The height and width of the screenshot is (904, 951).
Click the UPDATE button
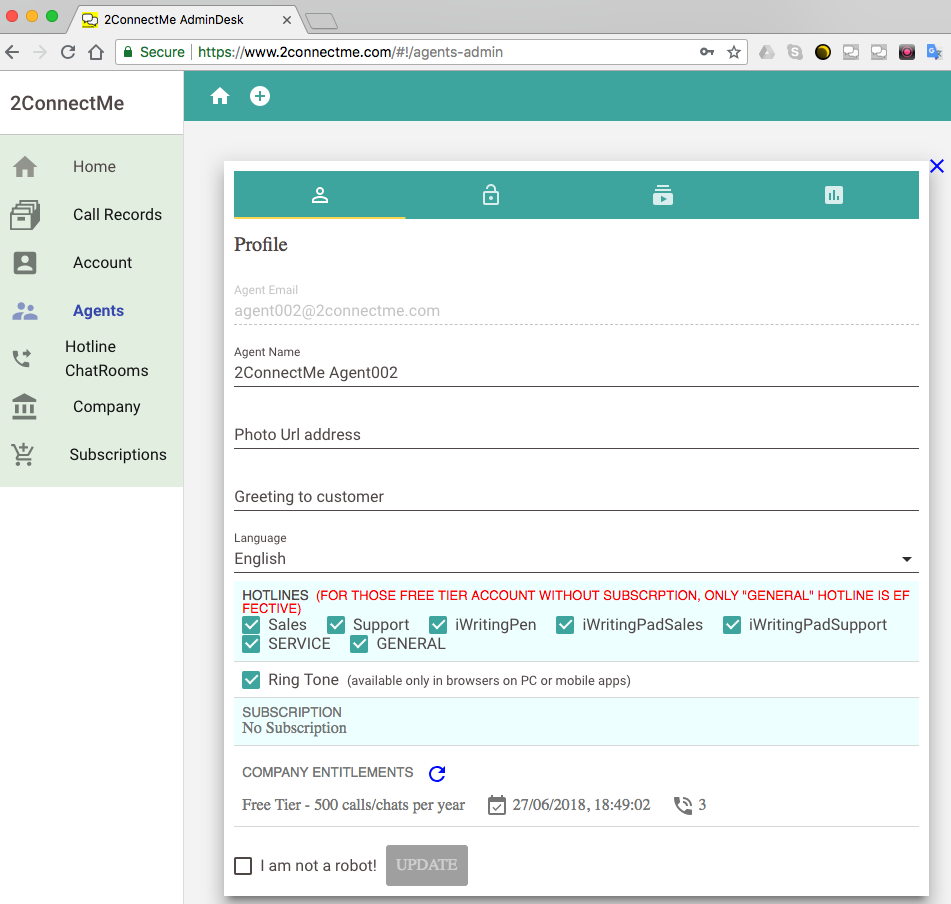tap(427, 866)
